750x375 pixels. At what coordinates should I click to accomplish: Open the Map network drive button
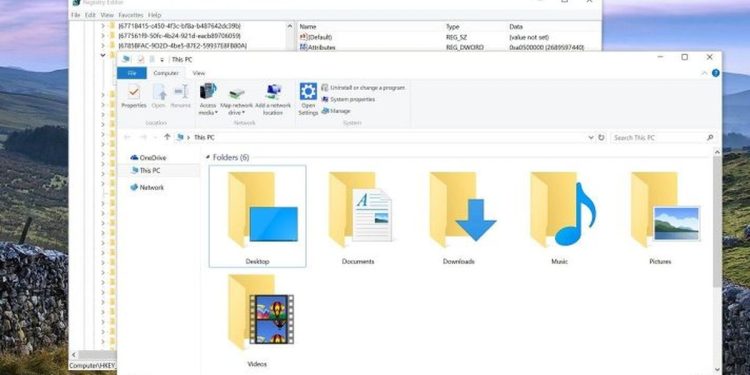tap(236, 99)
